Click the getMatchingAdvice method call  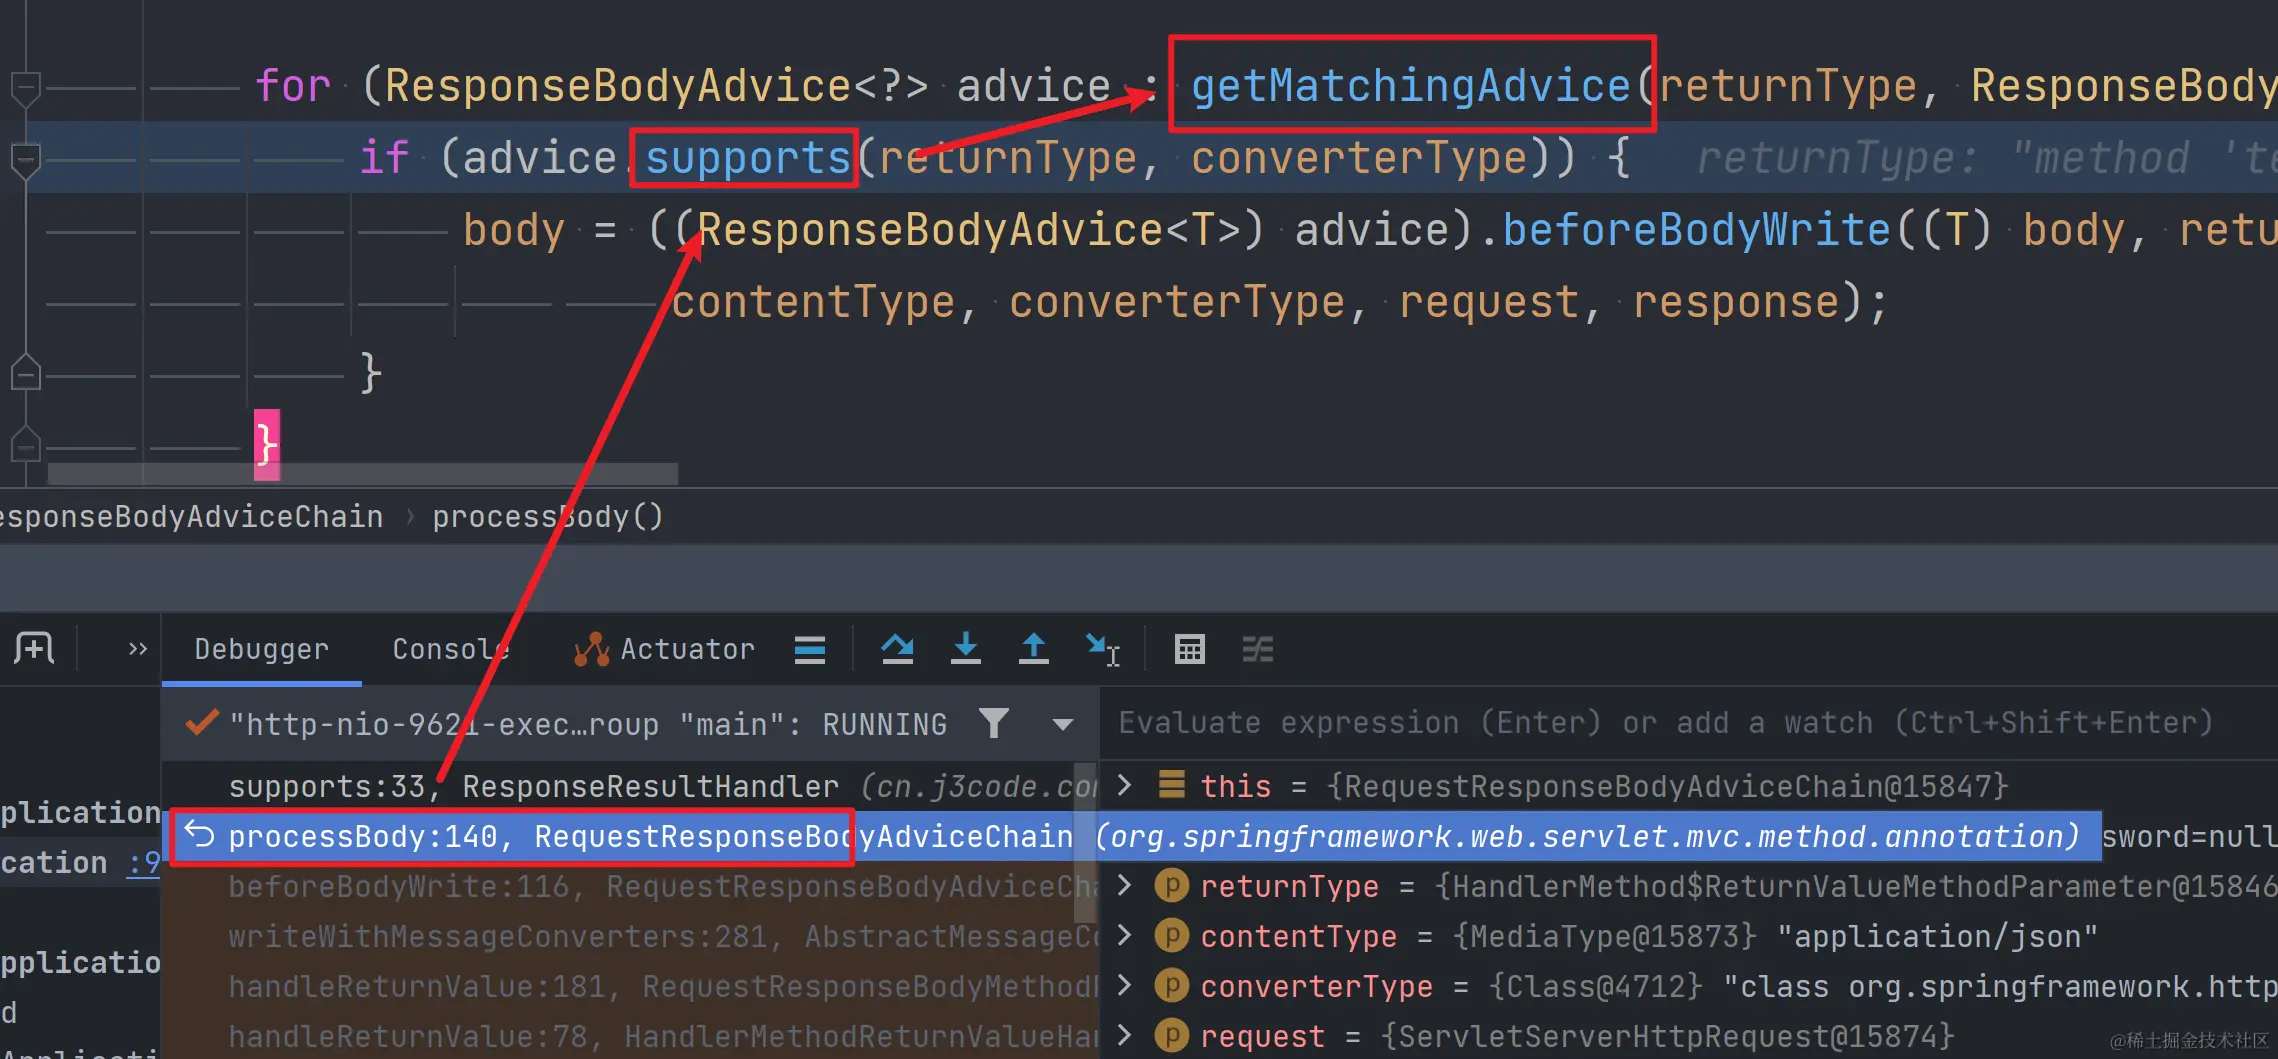pos(1411,86)
